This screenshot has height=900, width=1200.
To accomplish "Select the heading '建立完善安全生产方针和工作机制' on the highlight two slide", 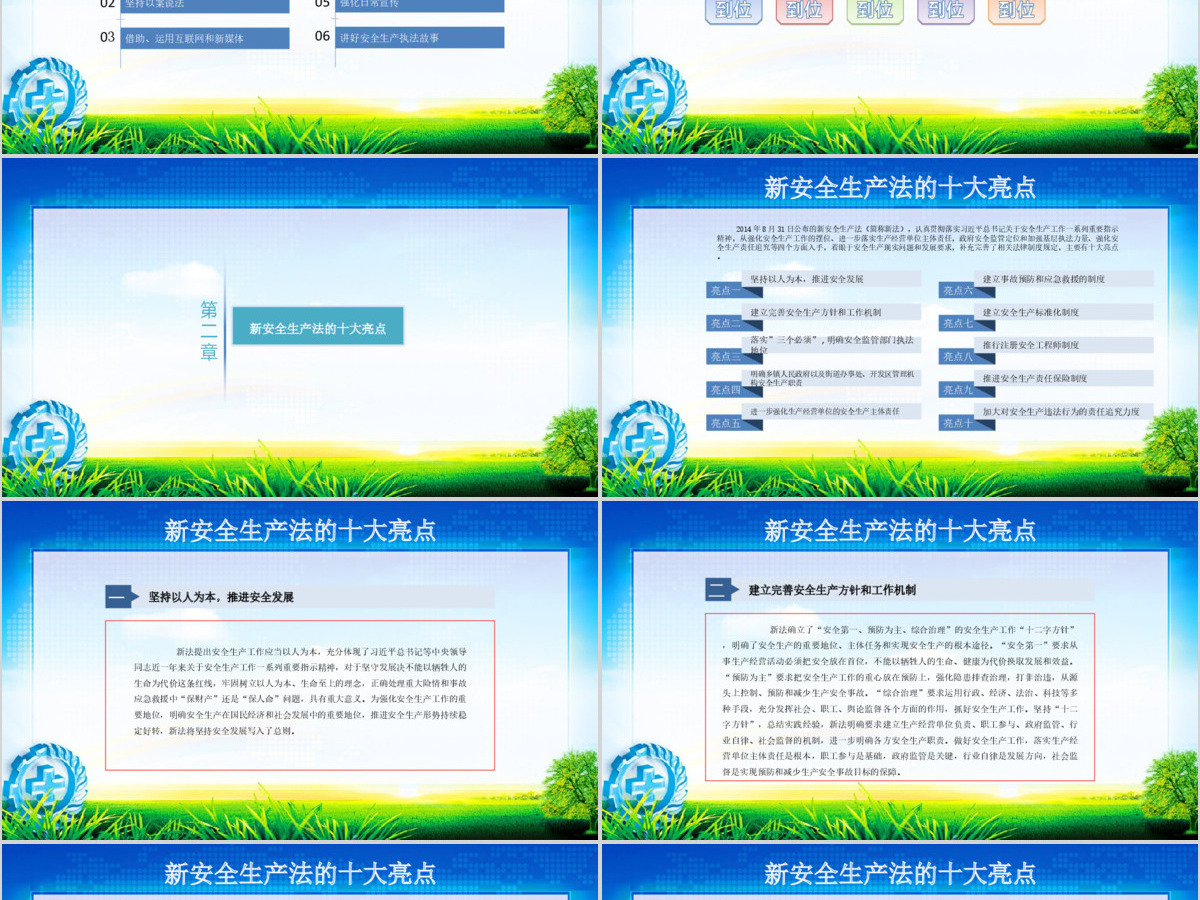I will click(832, 590).
